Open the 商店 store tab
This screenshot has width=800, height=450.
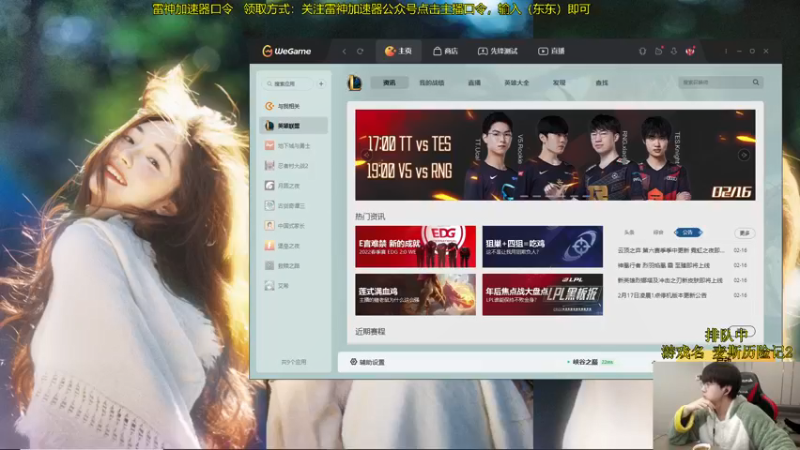pyautogui.click(x=445, y=51)
